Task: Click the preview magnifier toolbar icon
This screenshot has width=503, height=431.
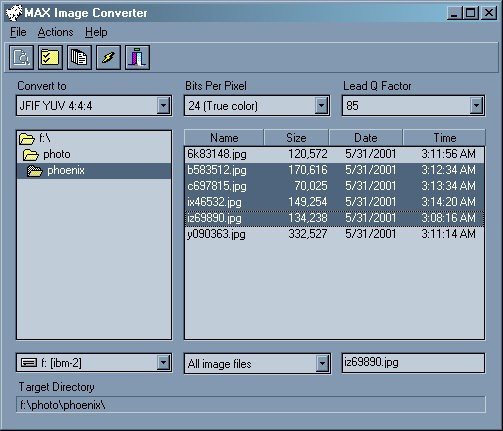Action: pos(21,57)
